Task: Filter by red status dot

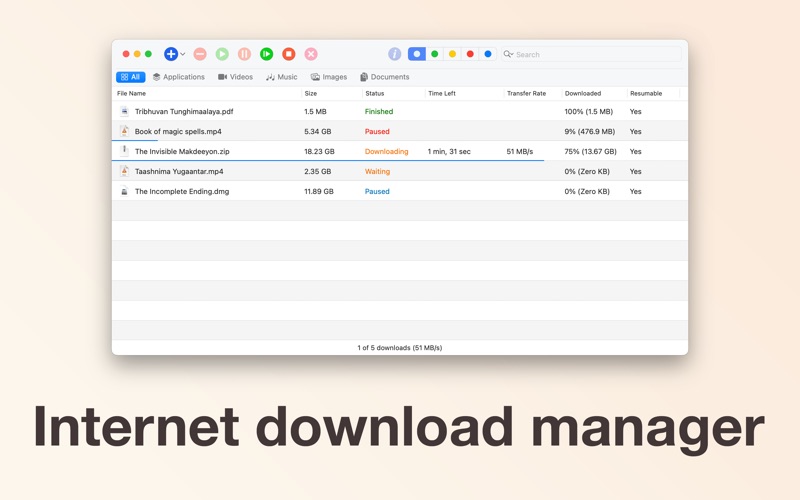Action: pyautogui.click(x=470, y=54)
